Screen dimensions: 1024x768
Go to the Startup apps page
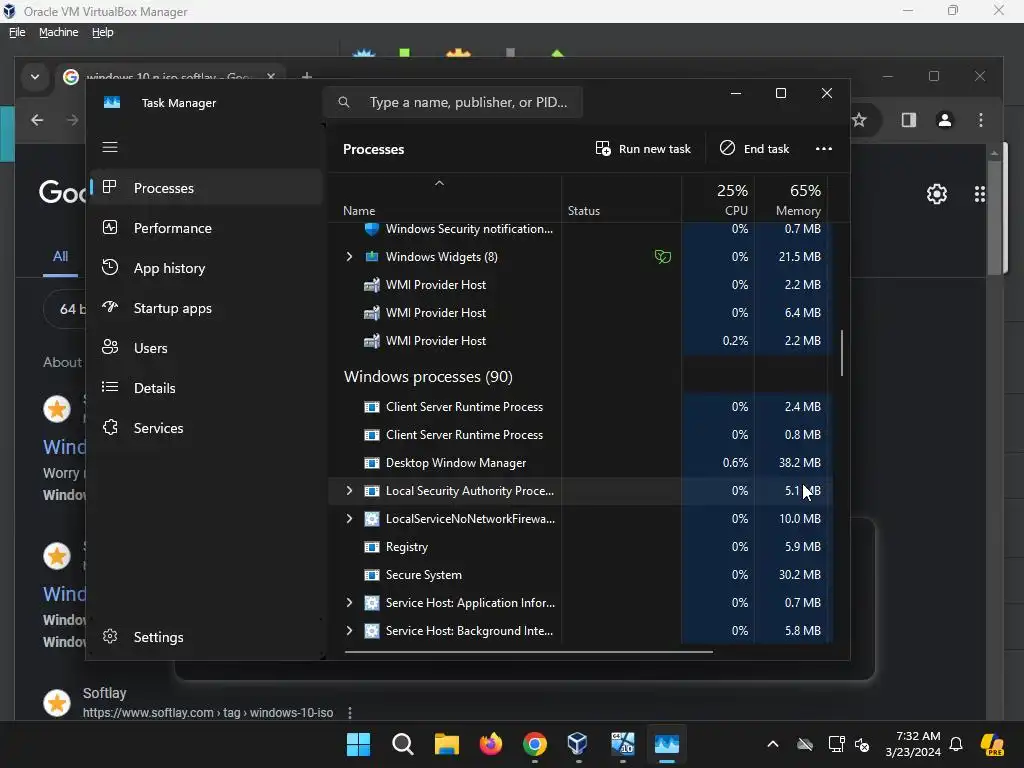pos(206,308)
